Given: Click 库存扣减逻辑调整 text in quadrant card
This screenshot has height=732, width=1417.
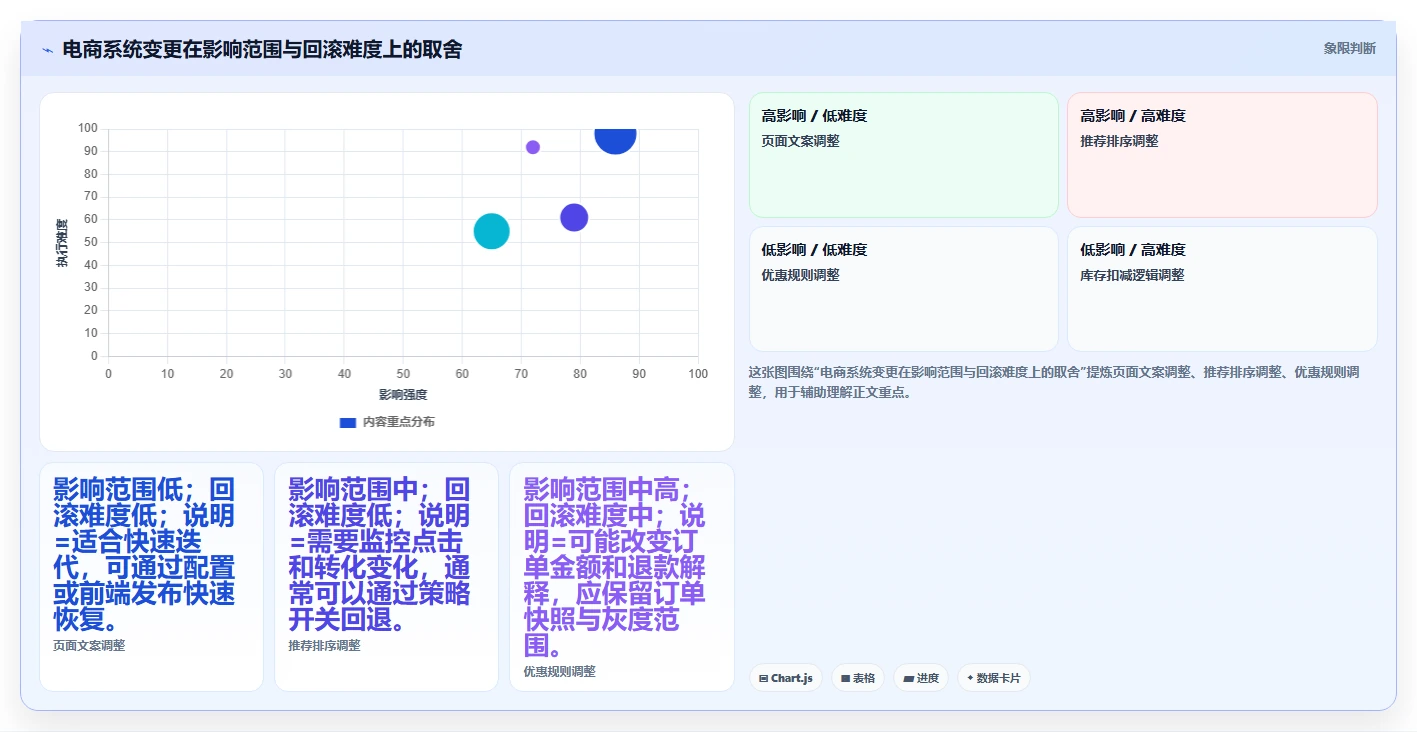Looking at the screenshot, I should (x=1132, y=275).
